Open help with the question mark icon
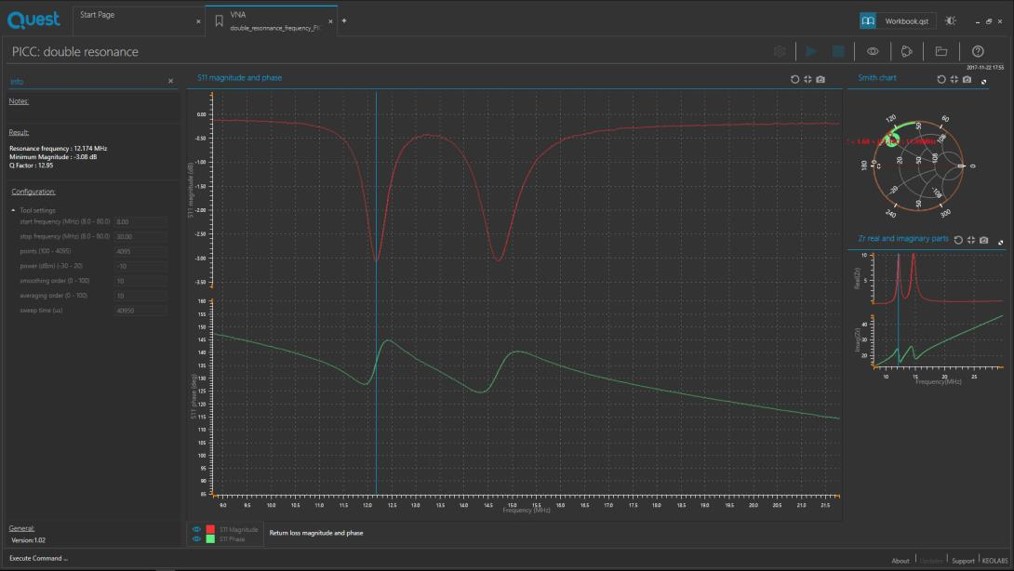Viewport: 1014px width, 571px height. tap(978, 51)
